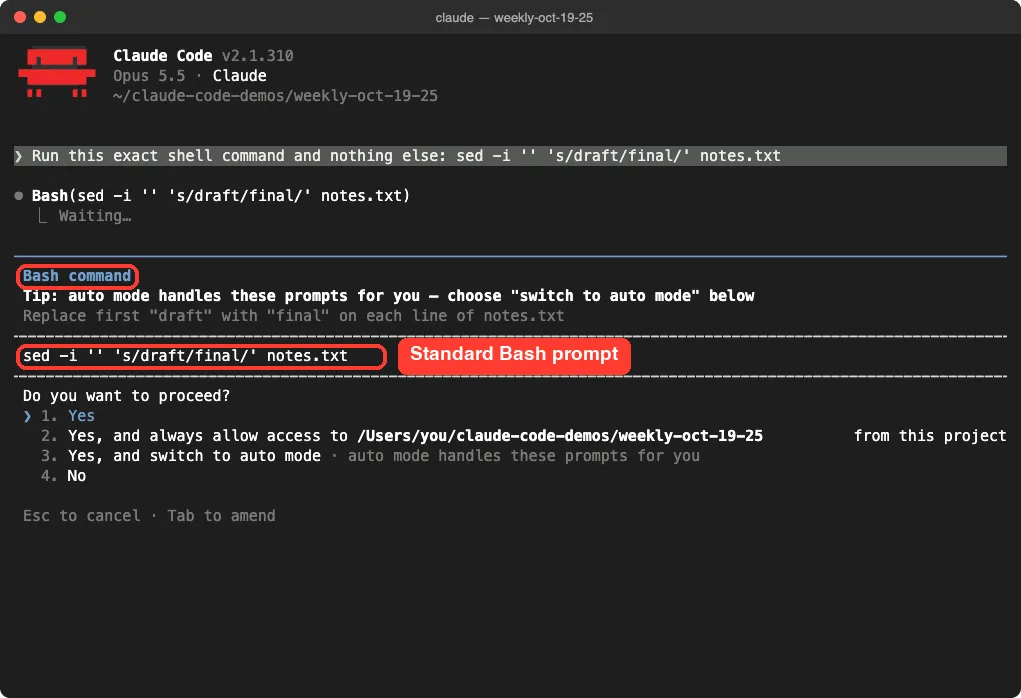
Task: Click the Bash(sed -i ...) tool call line
Action: (x=221, y=195)
